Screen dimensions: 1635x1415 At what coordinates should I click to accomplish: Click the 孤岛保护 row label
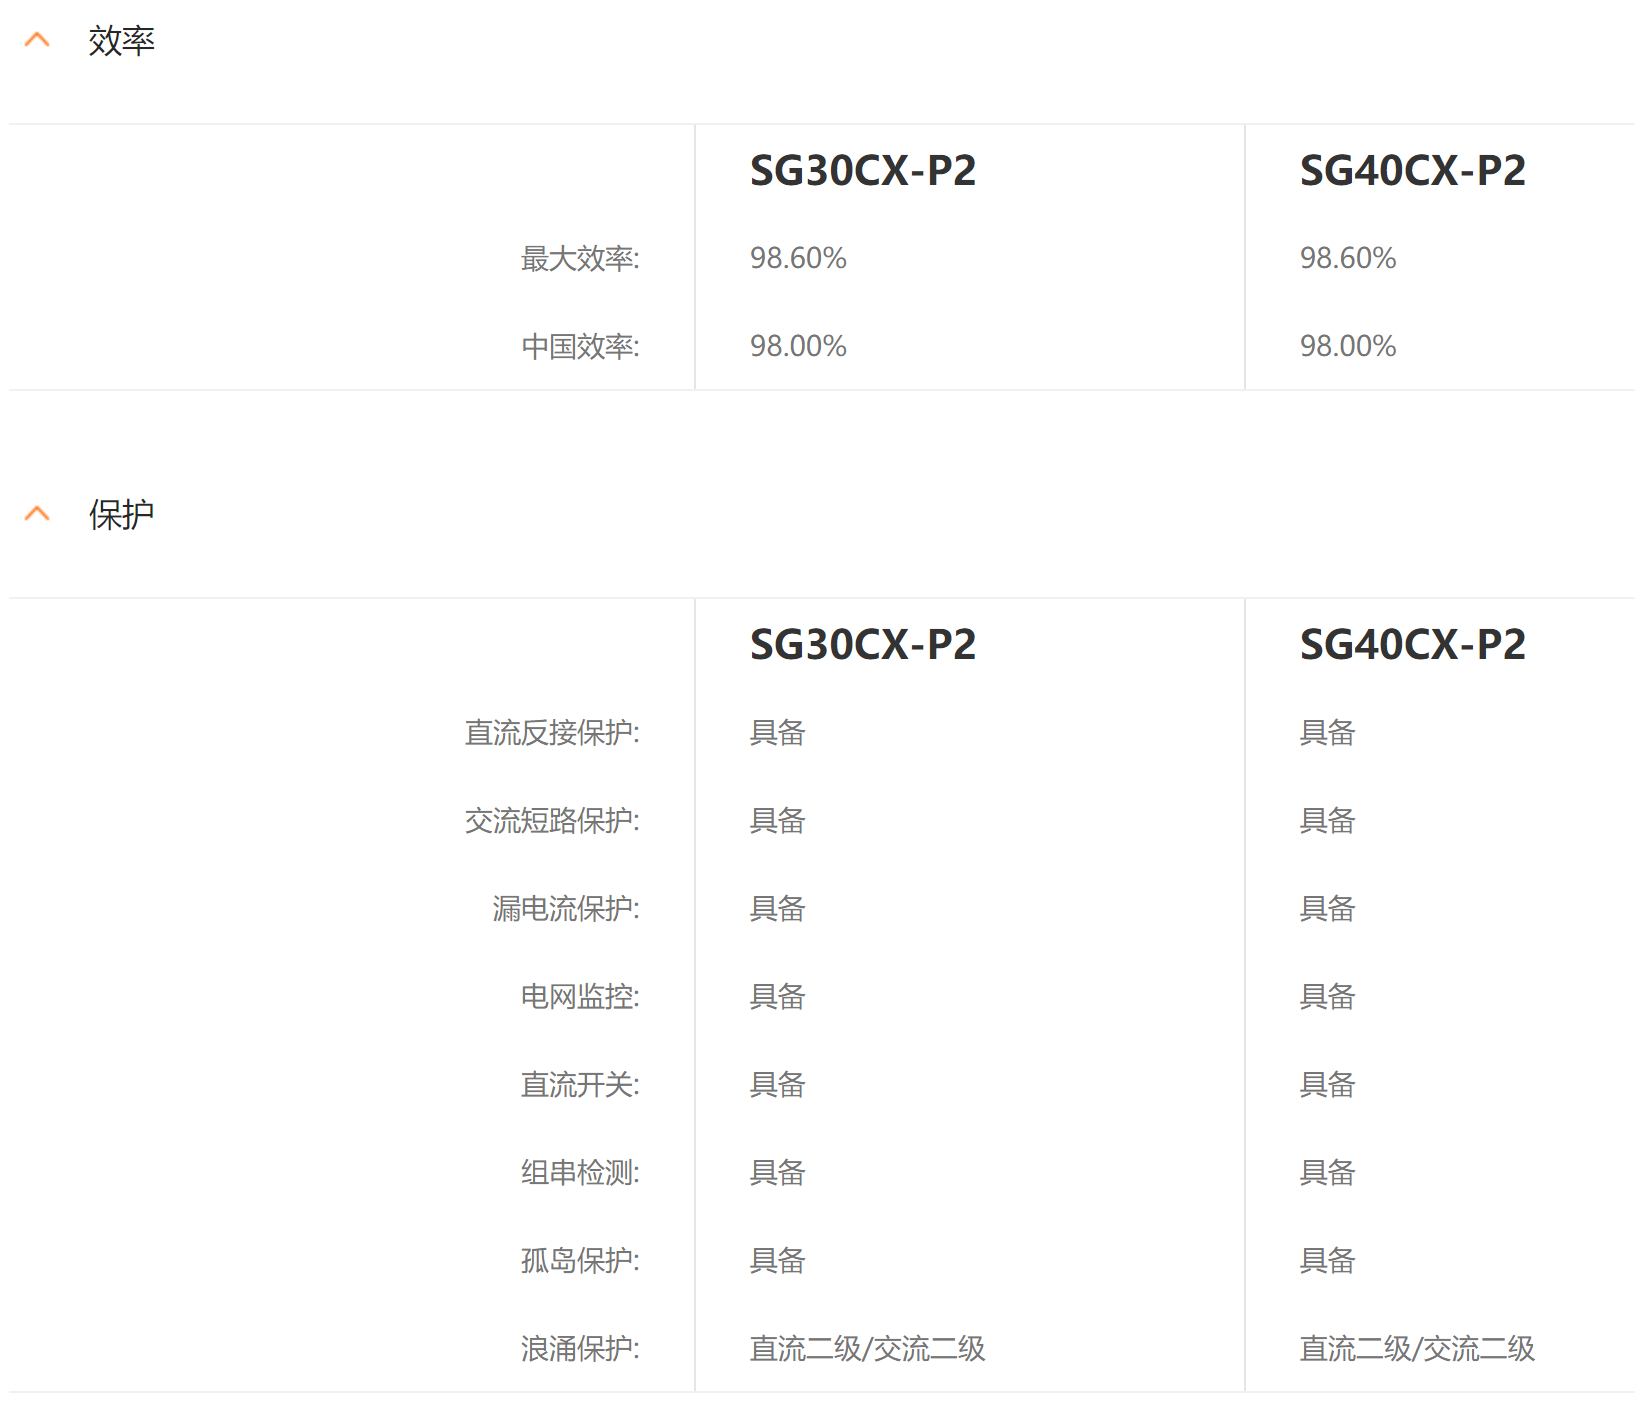579,1261
